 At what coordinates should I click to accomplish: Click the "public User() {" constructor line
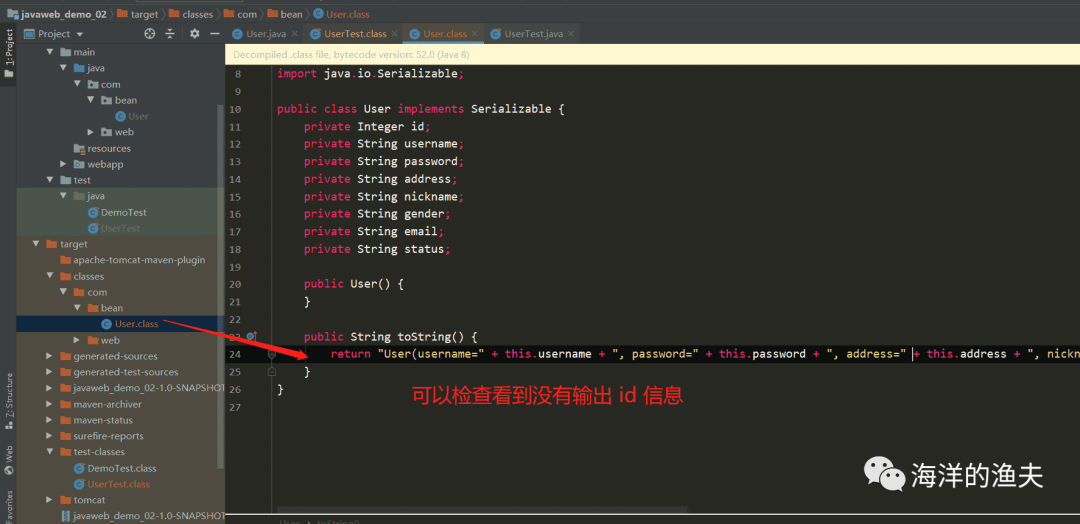353,284
